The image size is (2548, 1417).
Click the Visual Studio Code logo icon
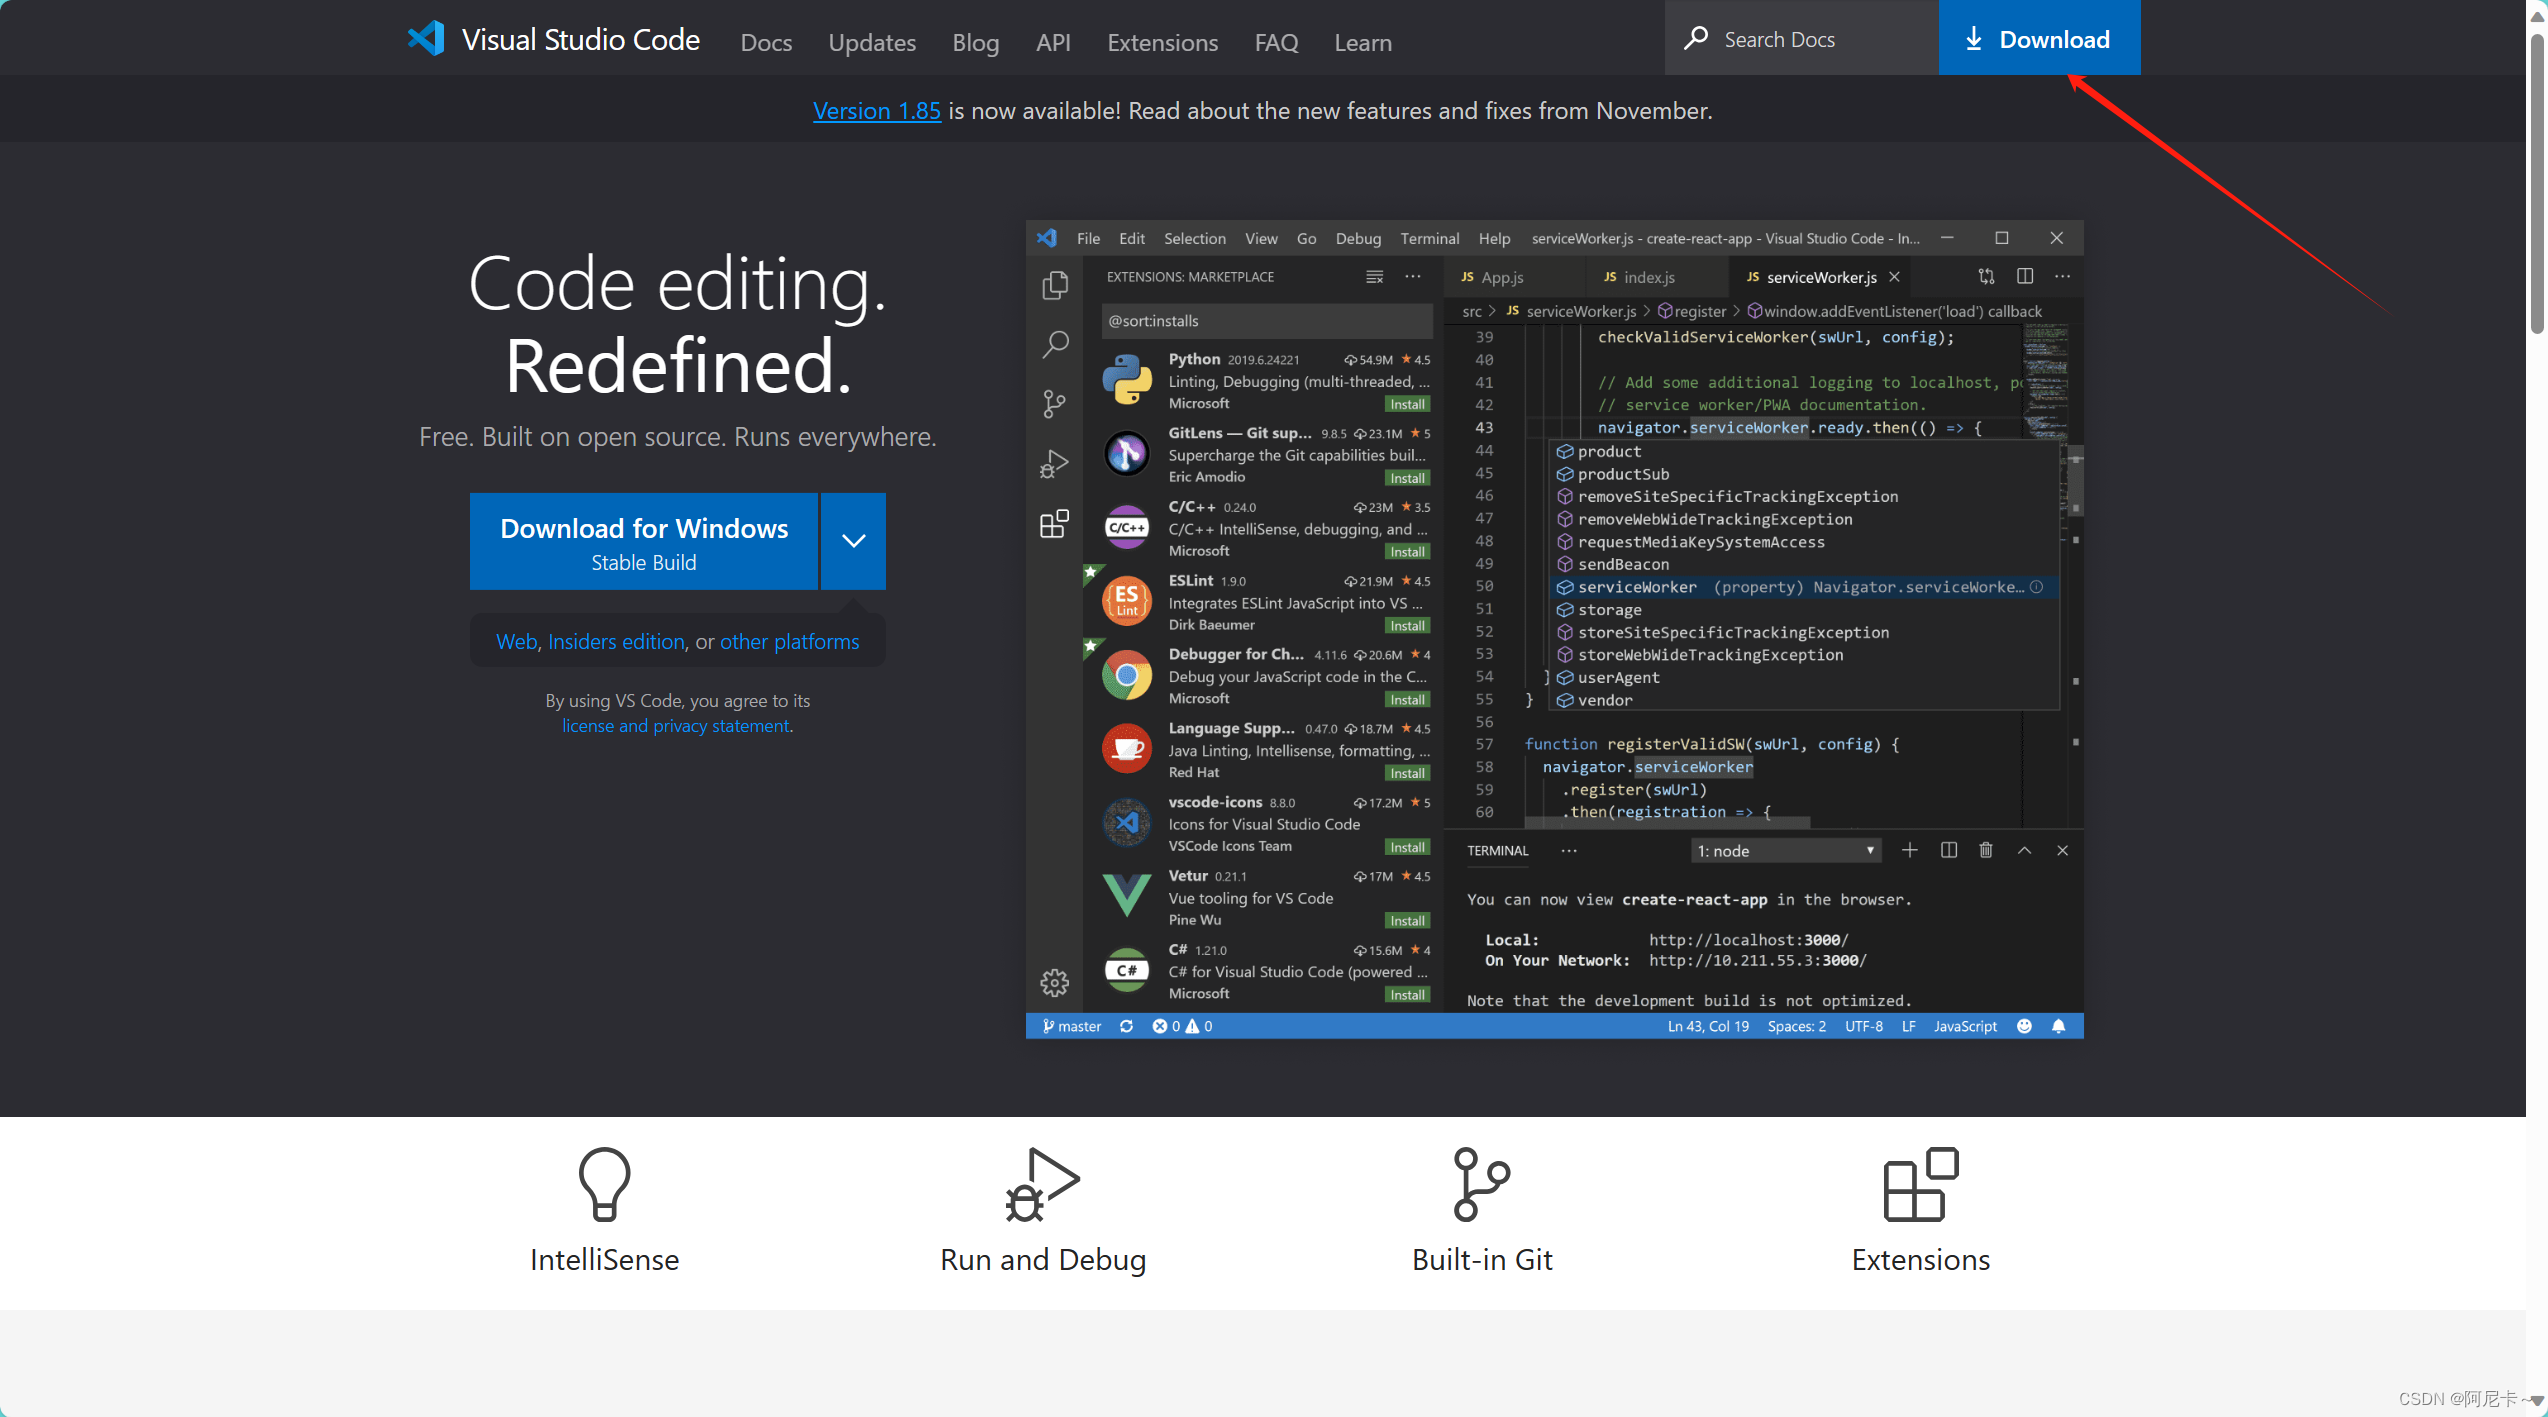(x=426, y=39)
